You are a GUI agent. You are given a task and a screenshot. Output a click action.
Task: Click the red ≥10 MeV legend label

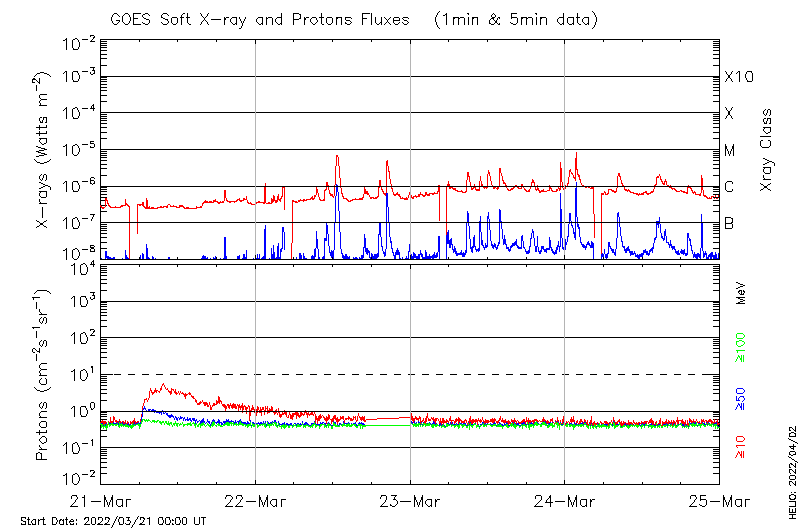[741, 448]
